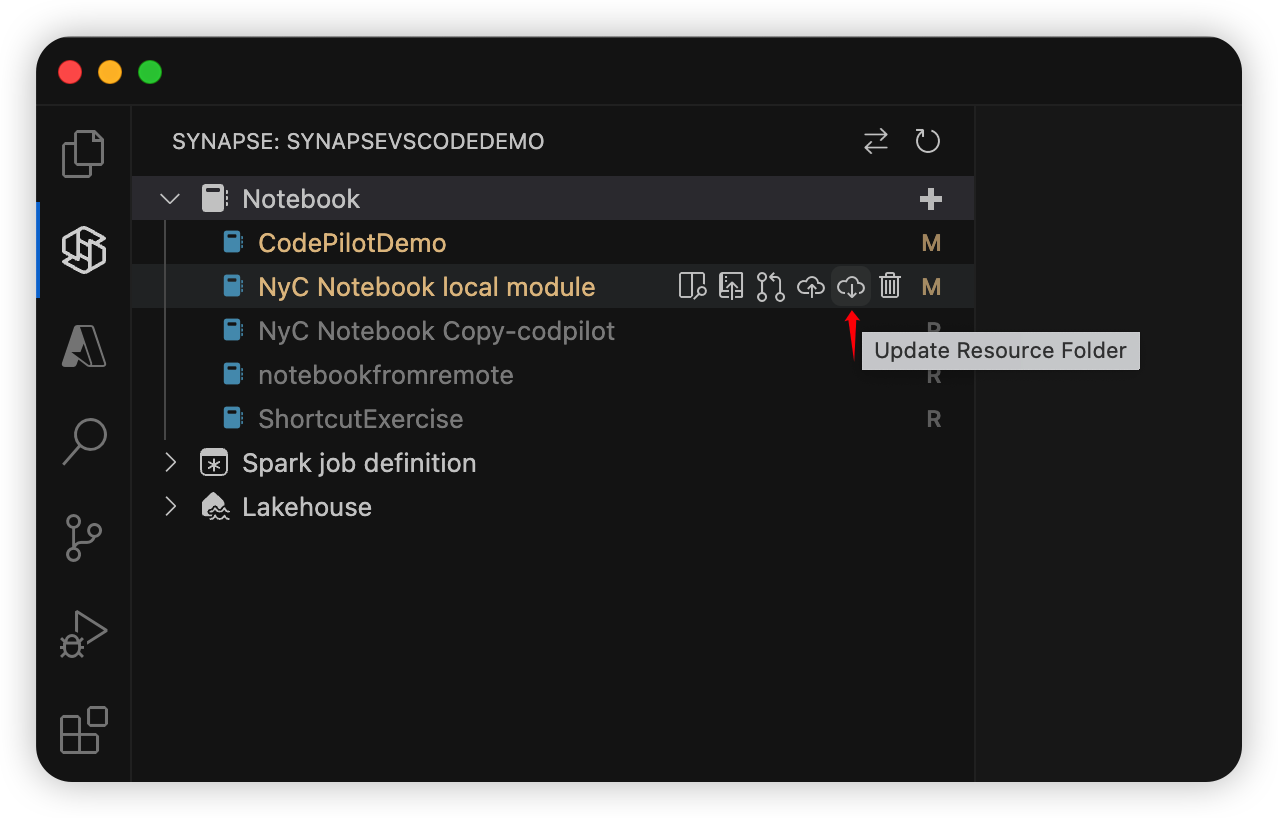1278x818 pixels.
Task: Click the M status badge on CodePilotDemo
Action: click(931, 243)
